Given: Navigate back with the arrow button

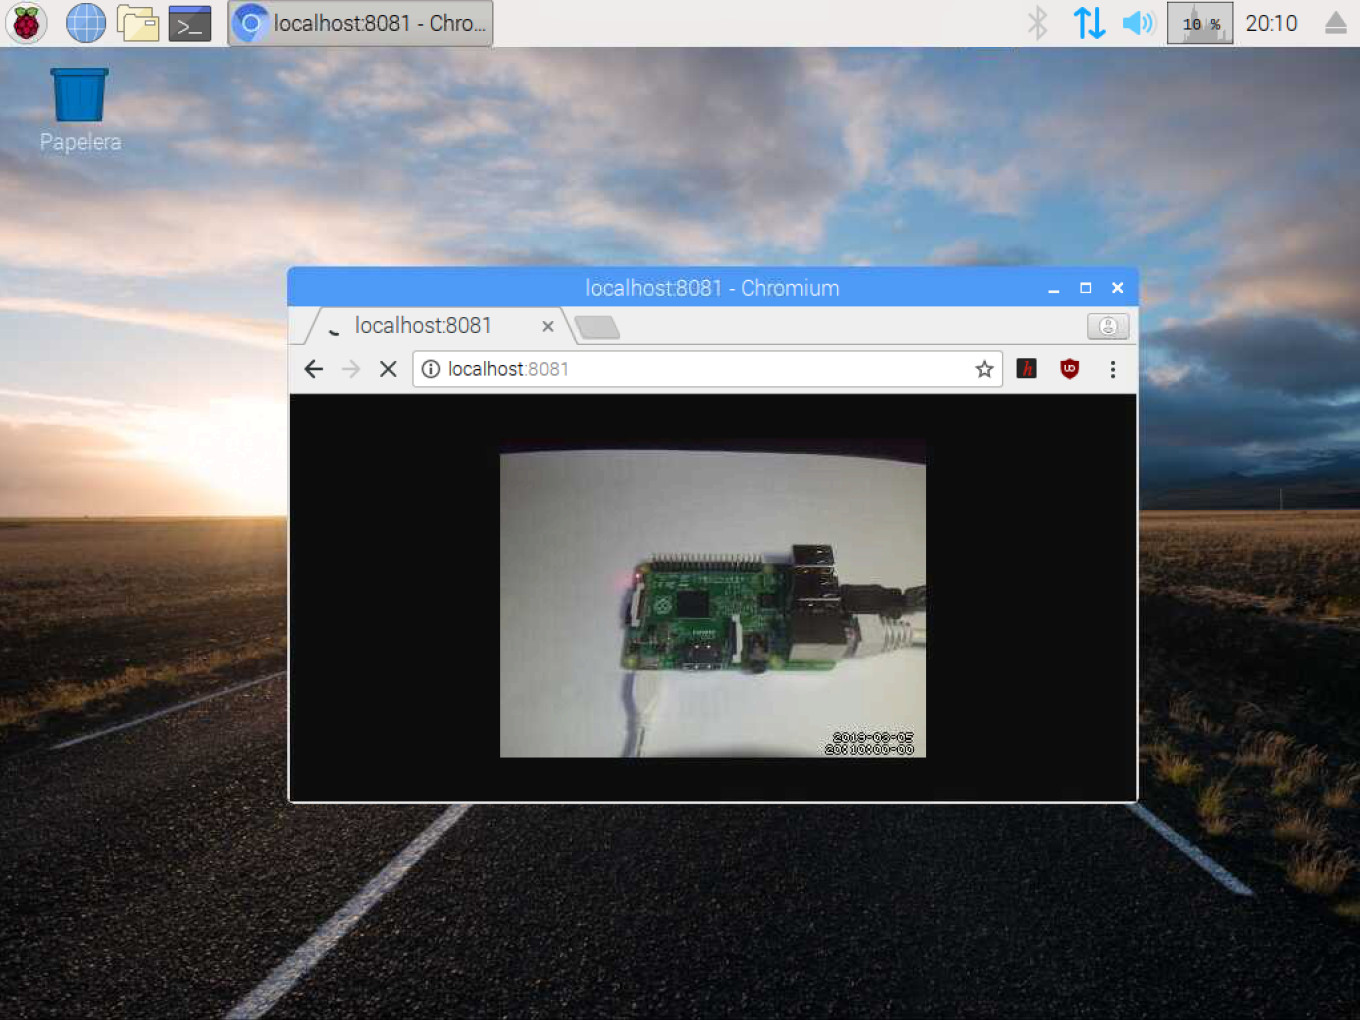Looking at the screenshot, I should pyautogui.click(x=313, y=369).
